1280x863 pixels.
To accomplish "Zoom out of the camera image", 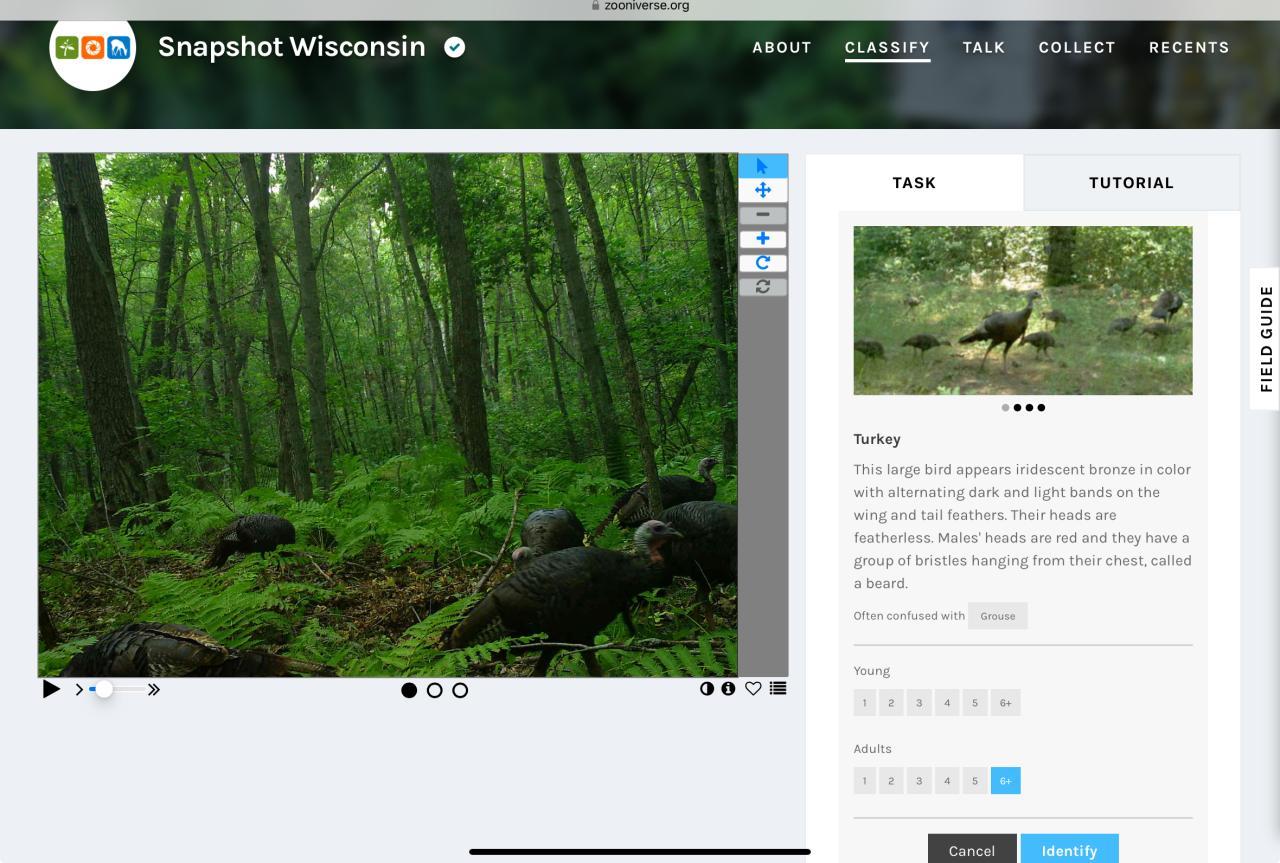I will 763,215.
